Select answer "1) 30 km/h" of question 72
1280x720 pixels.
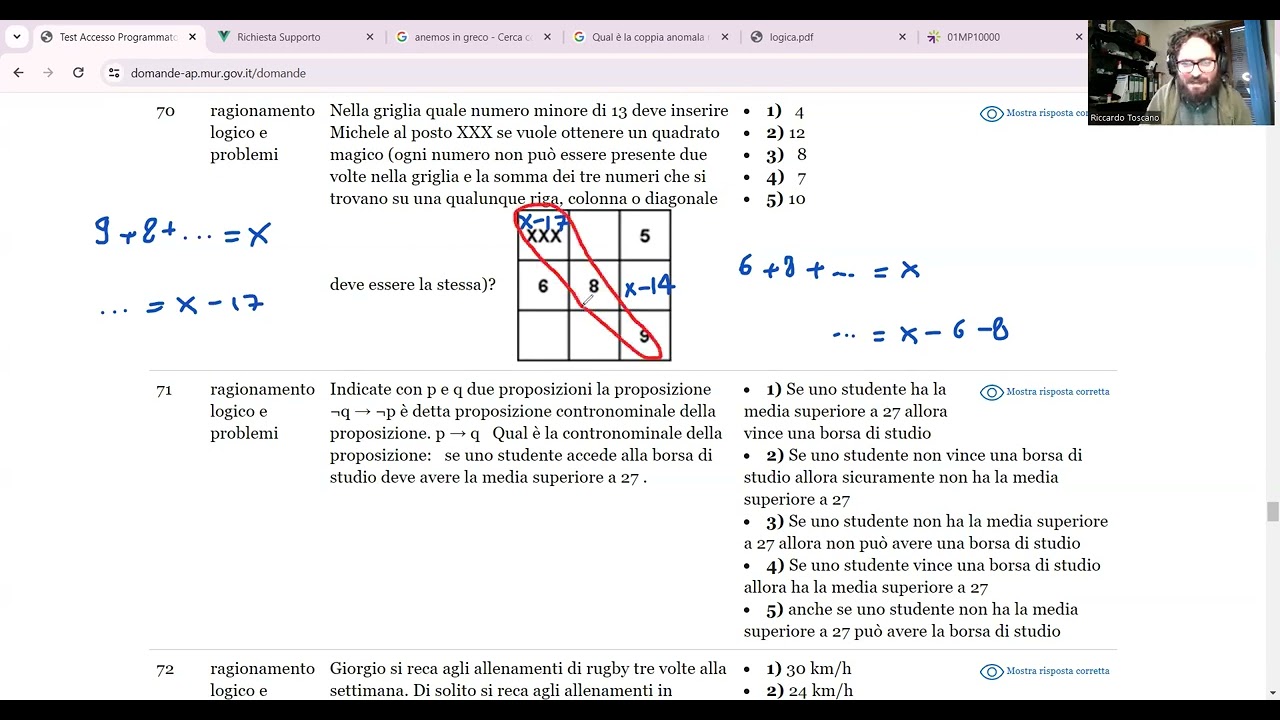(809, 669)
